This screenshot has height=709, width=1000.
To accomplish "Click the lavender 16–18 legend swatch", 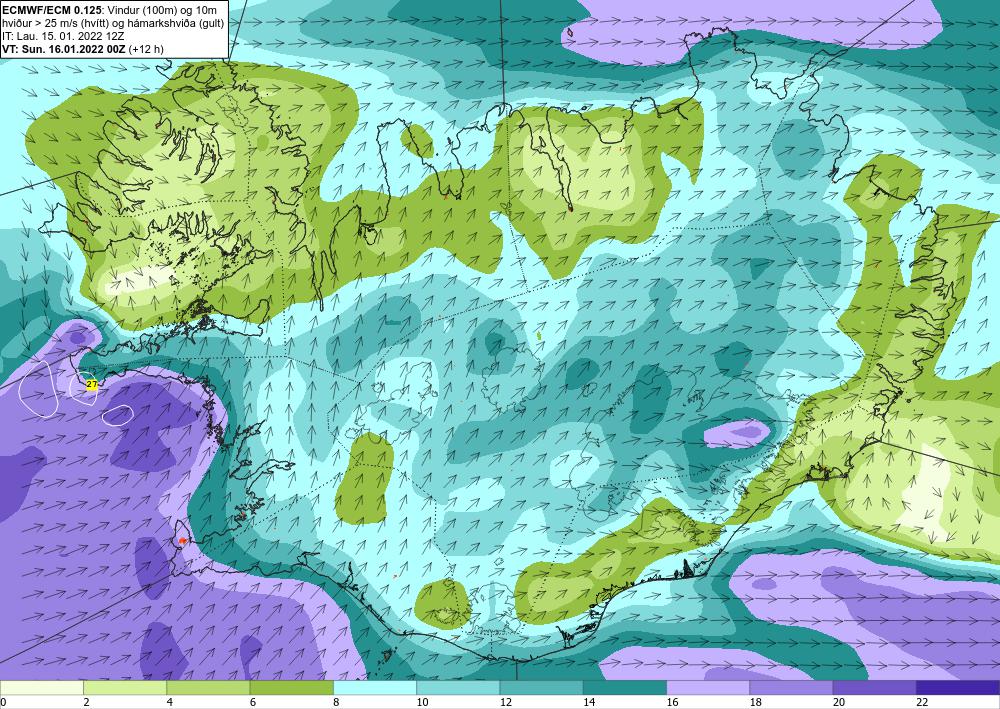I will pos(708,688).
